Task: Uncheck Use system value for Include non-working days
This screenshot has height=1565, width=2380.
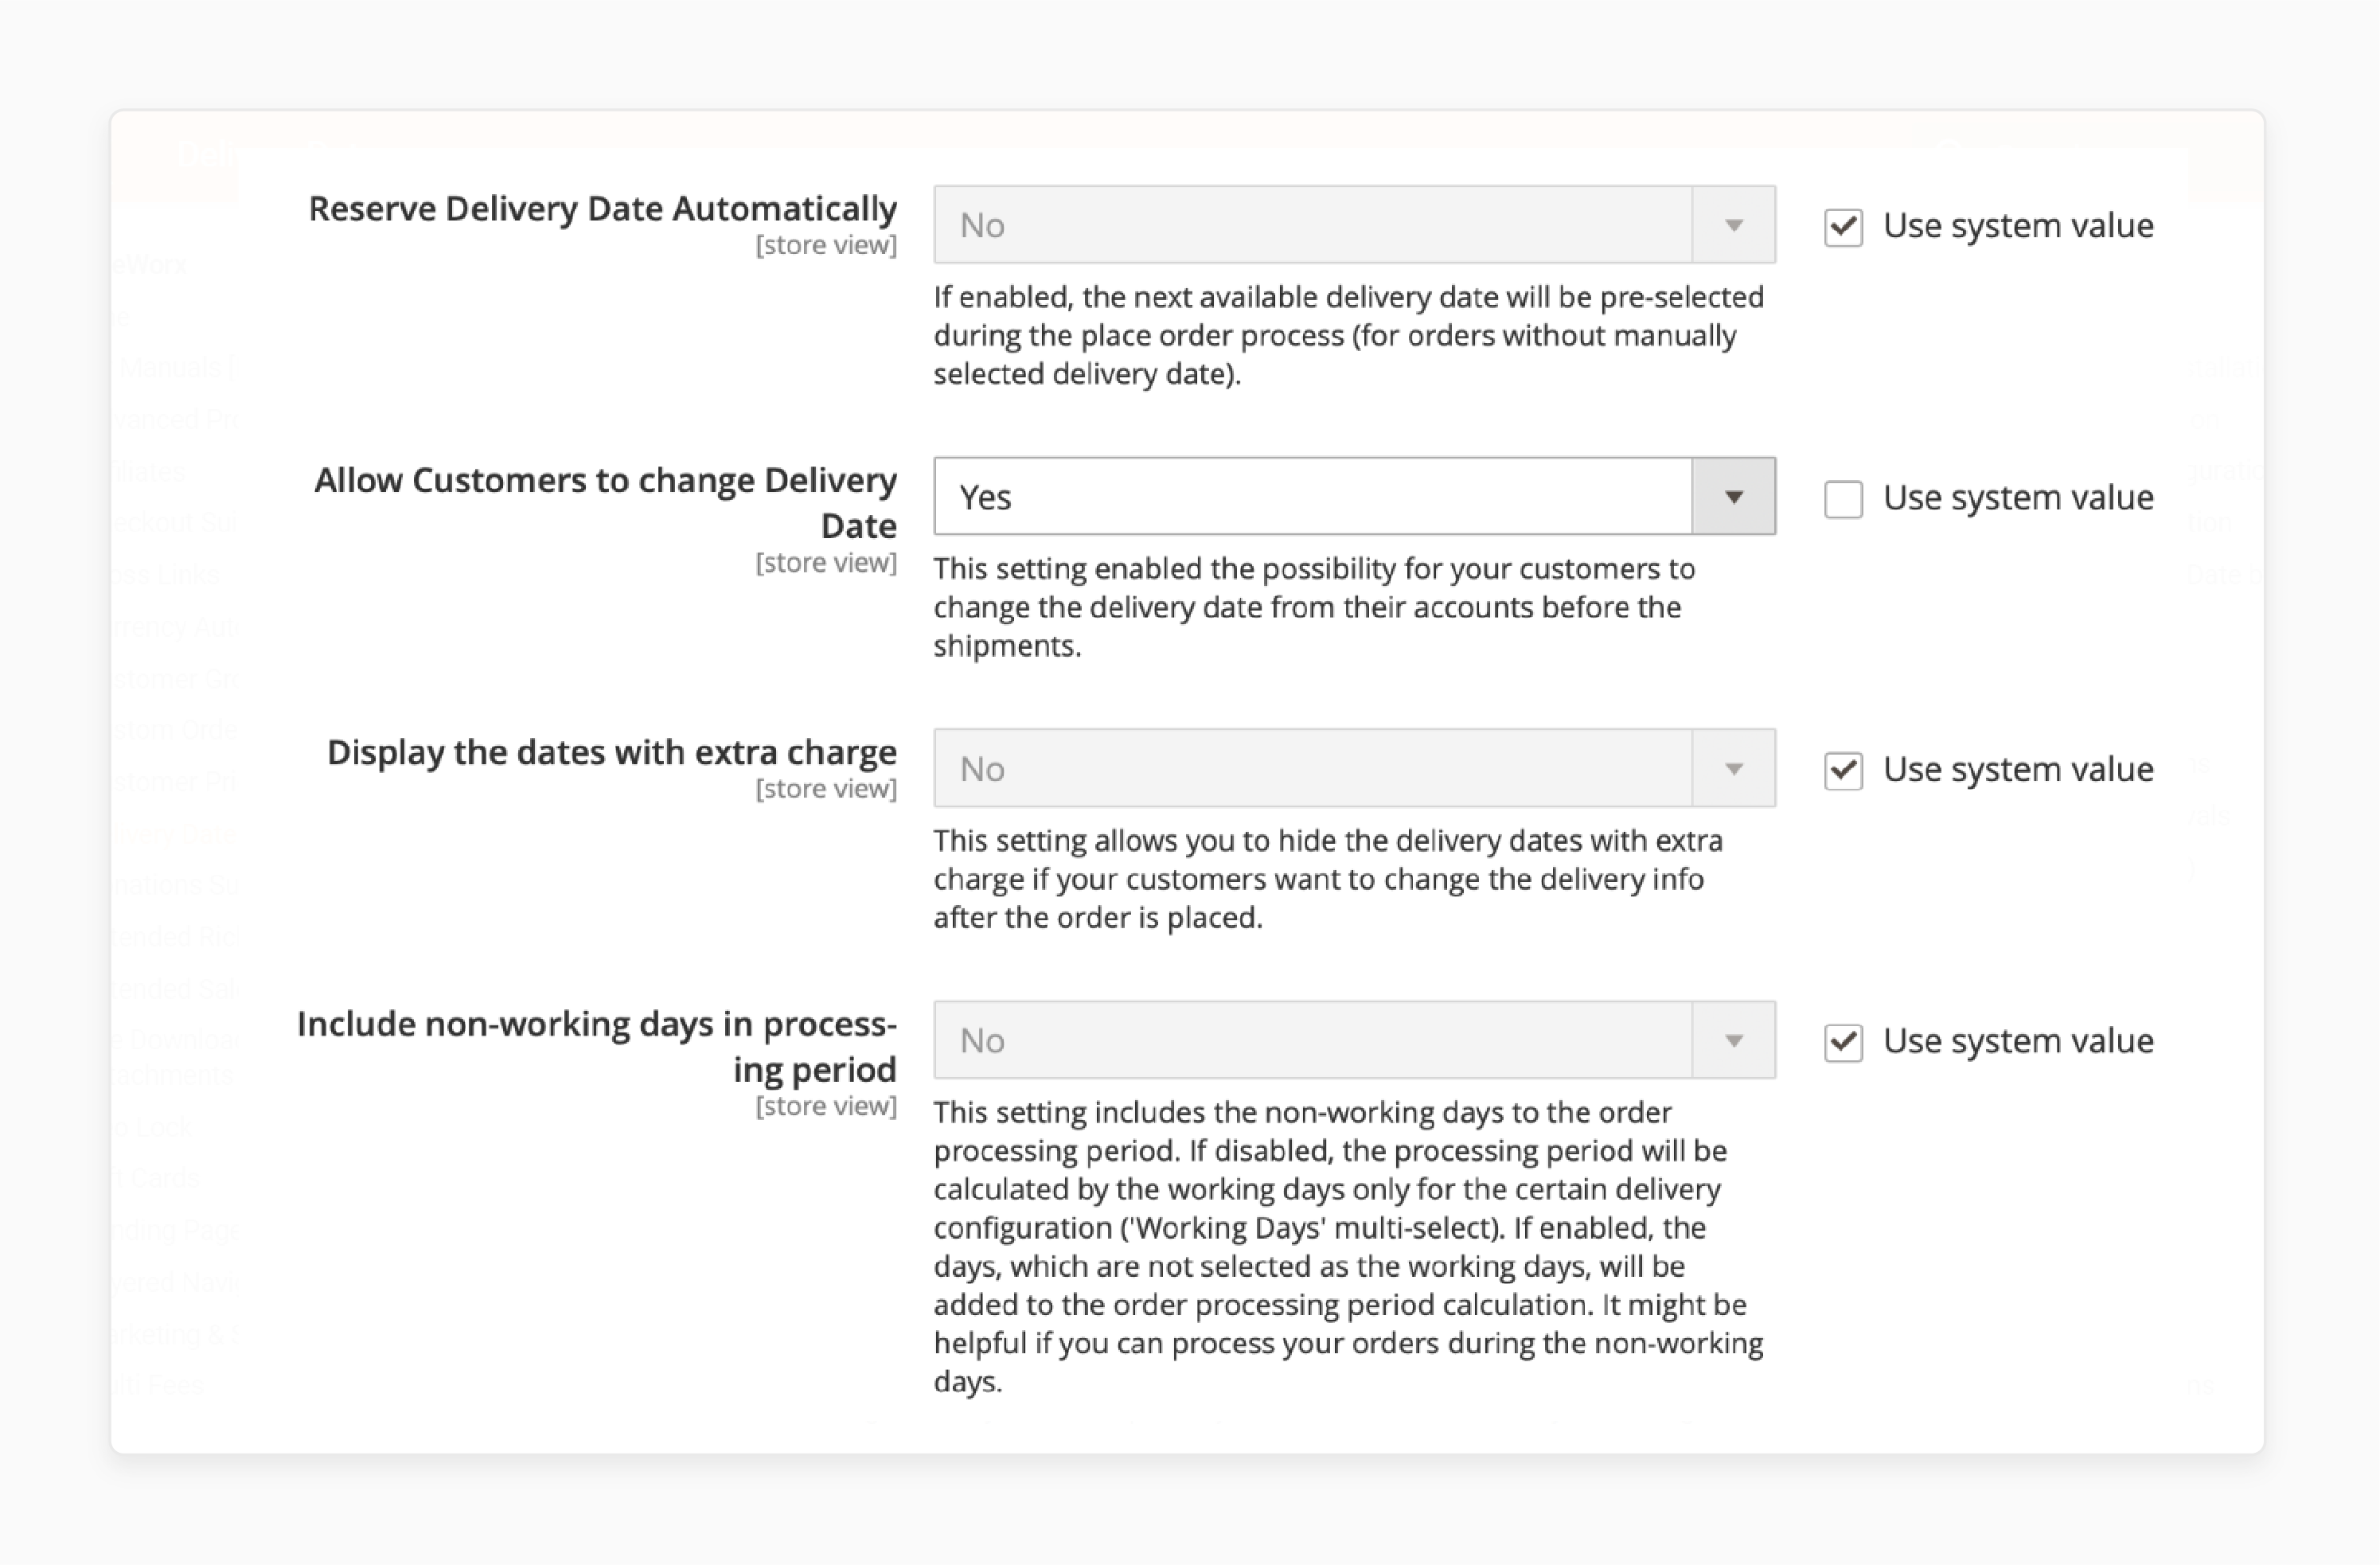Action: coord(1843,1043)
